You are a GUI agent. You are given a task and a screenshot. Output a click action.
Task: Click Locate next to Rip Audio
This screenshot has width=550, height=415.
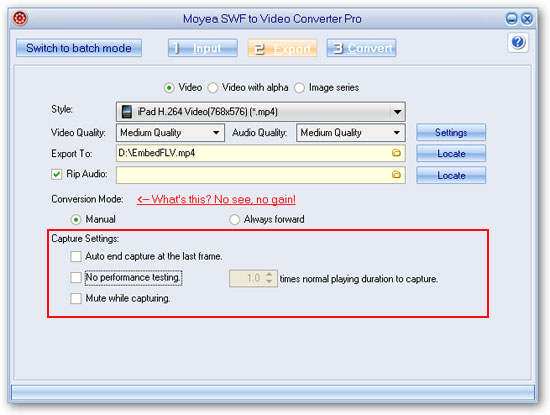(451, 175)
